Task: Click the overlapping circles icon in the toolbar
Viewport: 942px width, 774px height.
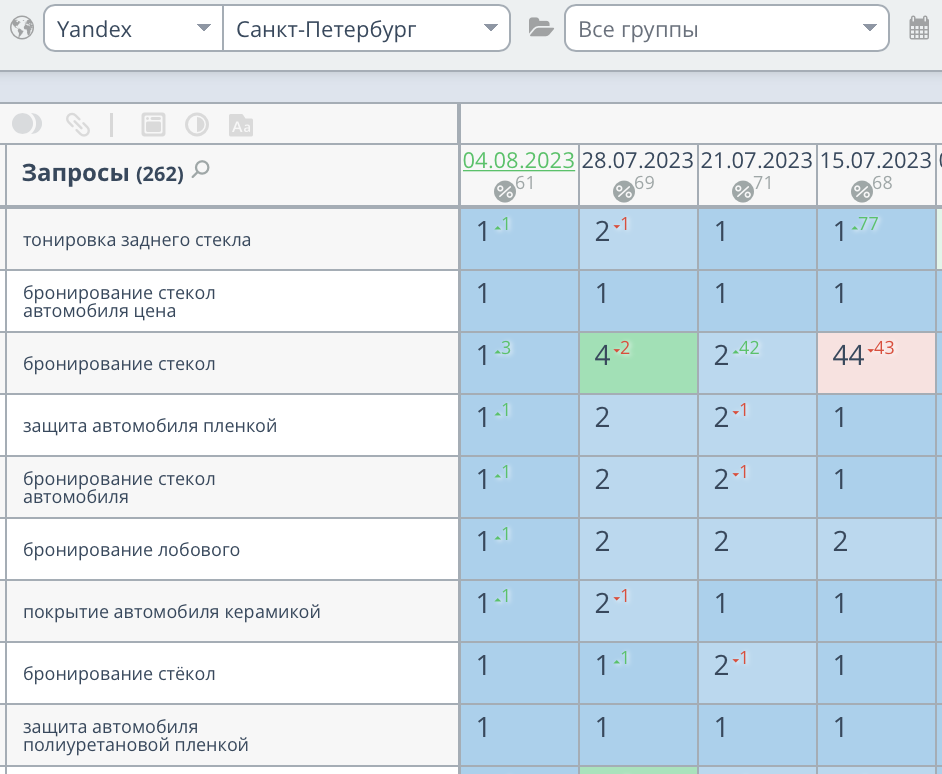Action: point(27,124)
